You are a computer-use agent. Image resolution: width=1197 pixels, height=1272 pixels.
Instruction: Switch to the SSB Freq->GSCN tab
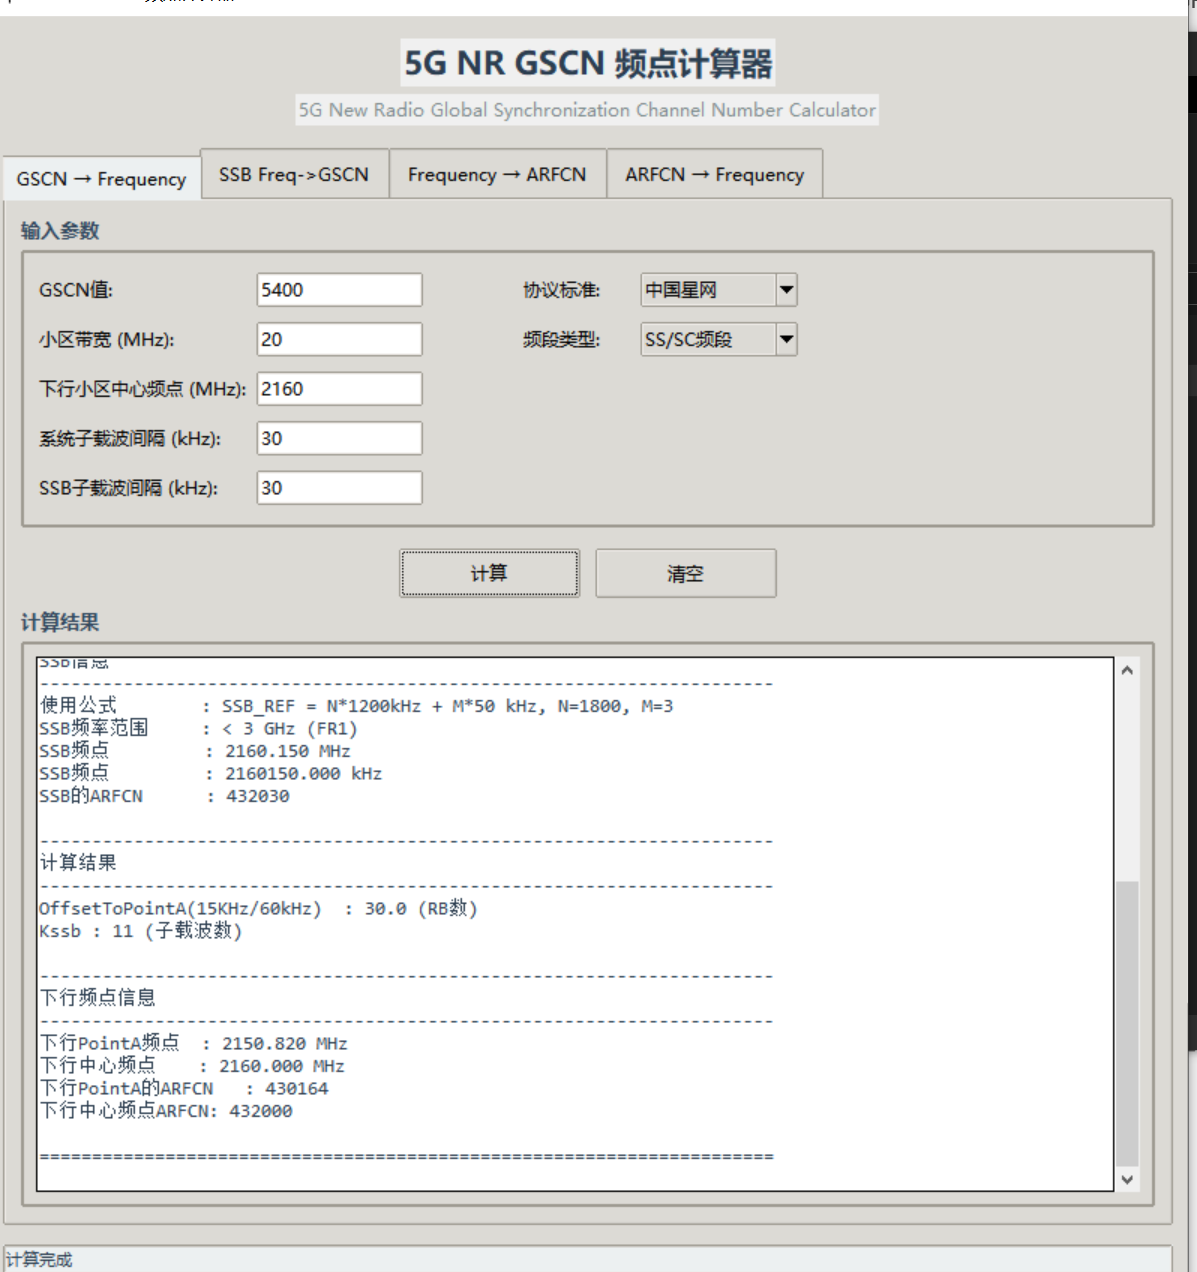click(x=294, y=172)
